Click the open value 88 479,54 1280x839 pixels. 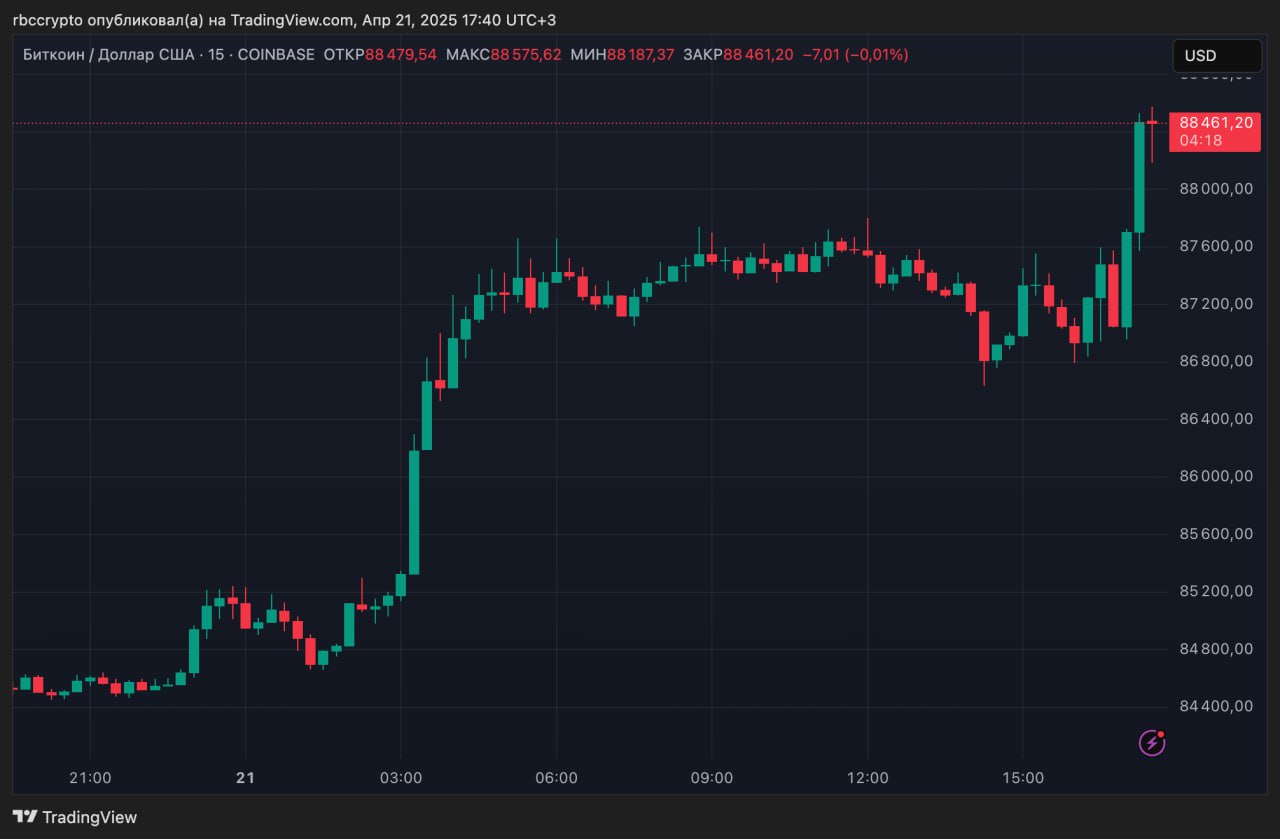[x=400, y=55]
